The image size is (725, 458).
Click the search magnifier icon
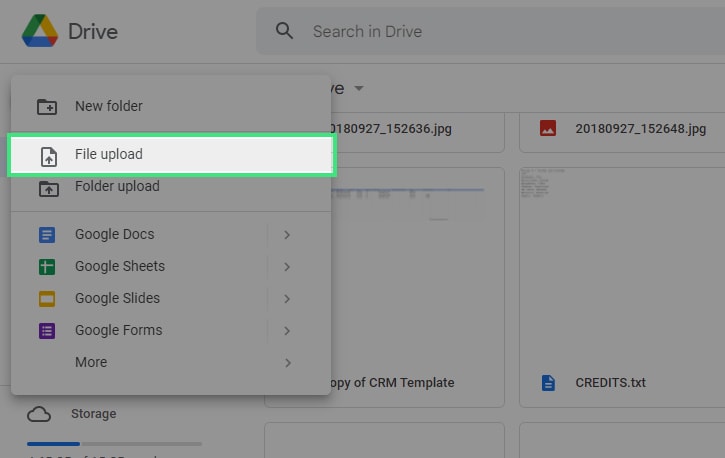[284, 31]
